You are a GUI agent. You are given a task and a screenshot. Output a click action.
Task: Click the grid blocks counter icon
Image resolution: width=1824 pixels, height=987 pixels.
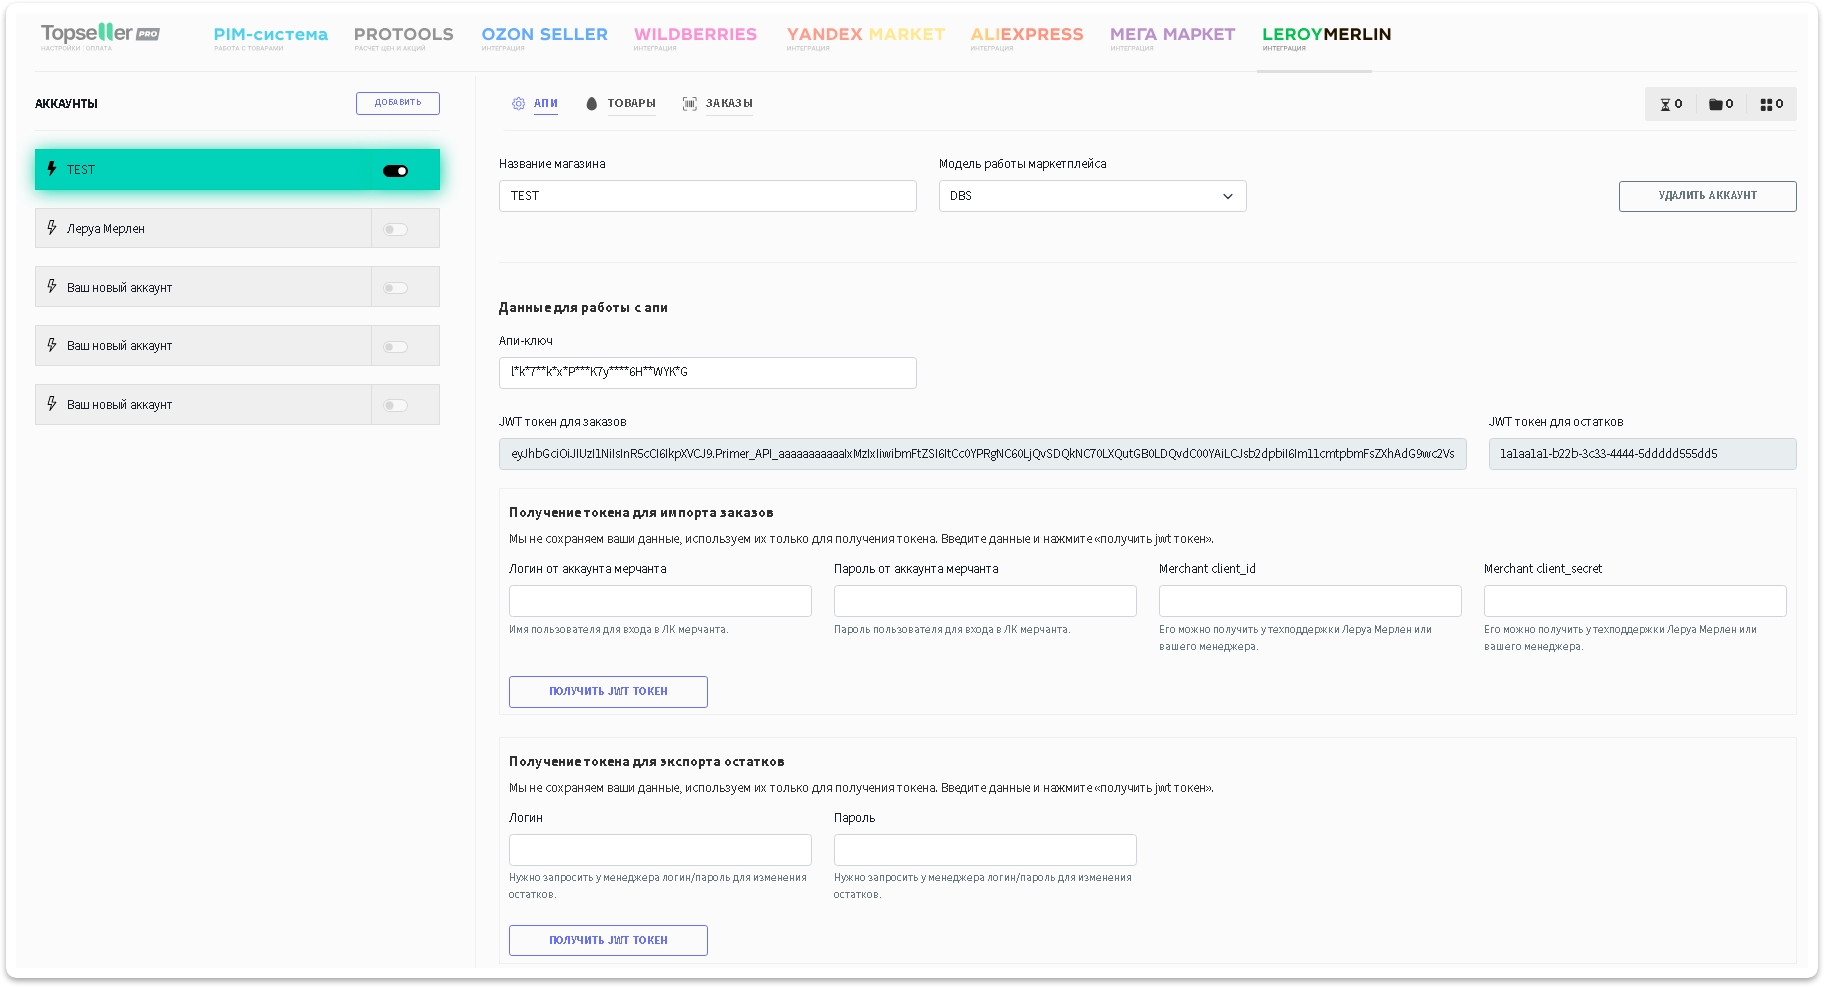pos(1766,104)
